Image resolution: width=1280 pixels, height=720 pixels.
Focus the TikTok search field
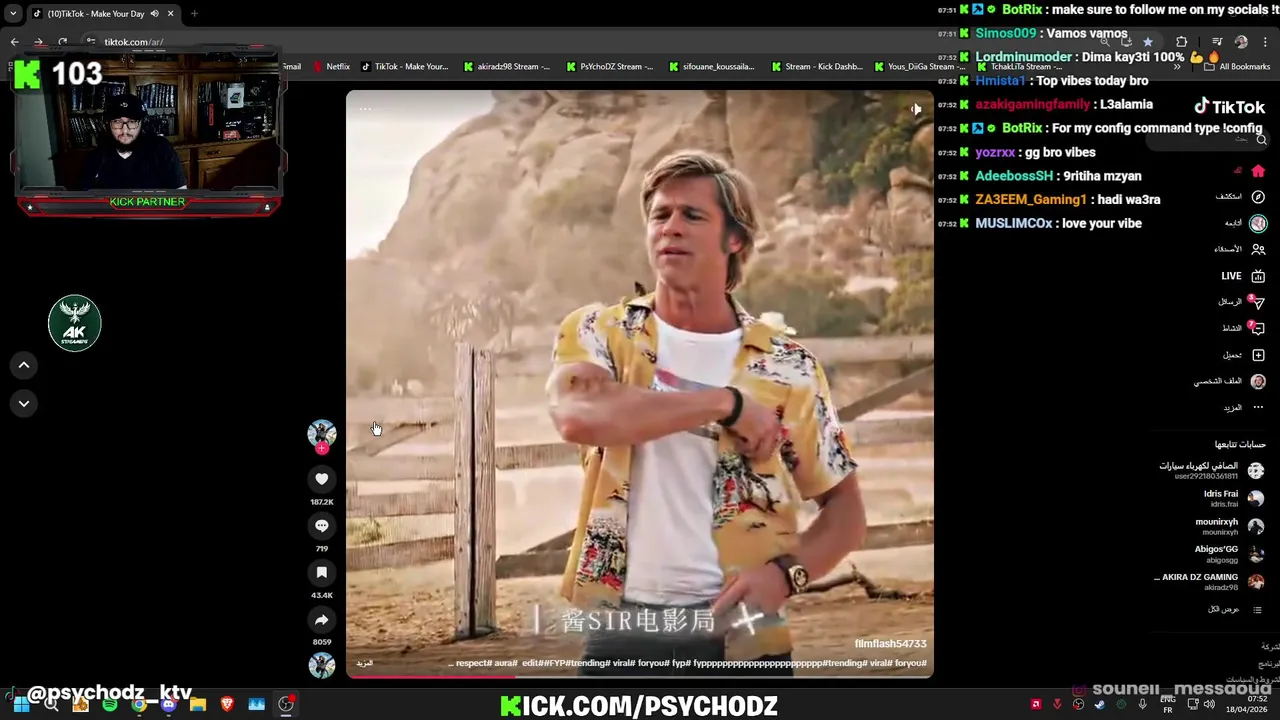coord(1207,140)
